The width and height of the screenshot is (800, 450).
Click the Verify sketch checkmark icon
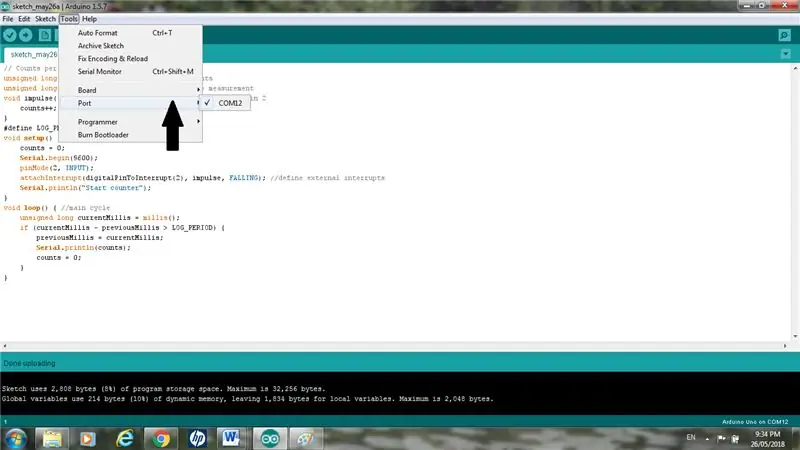pos(10,35)
